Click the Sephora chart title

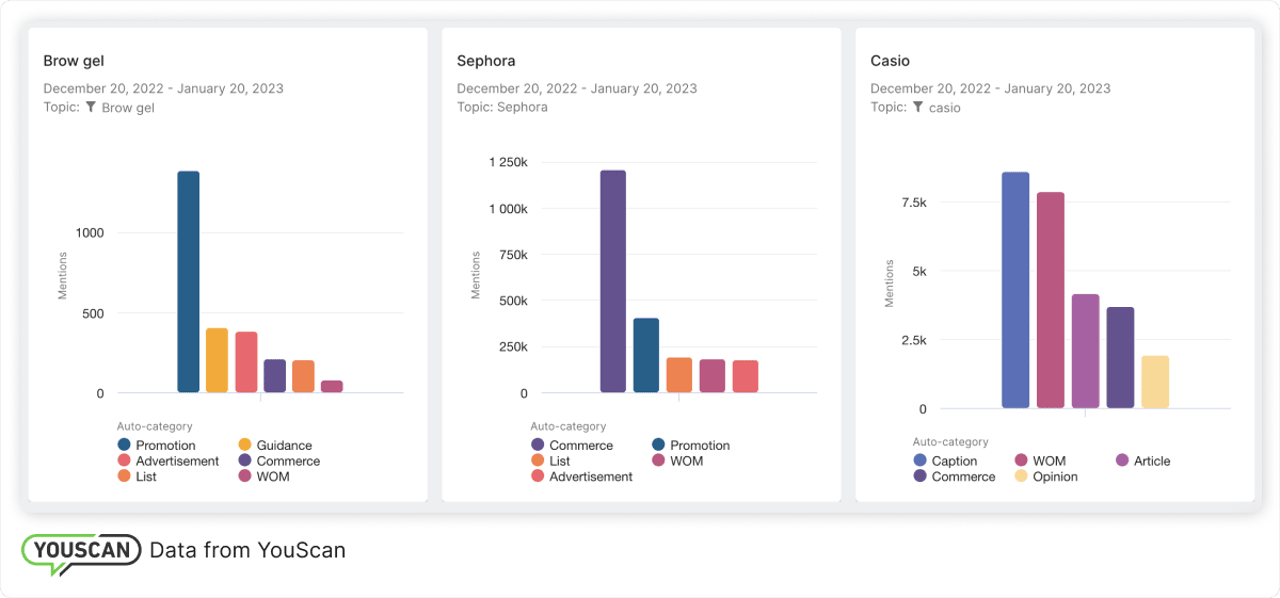[486, 61]
